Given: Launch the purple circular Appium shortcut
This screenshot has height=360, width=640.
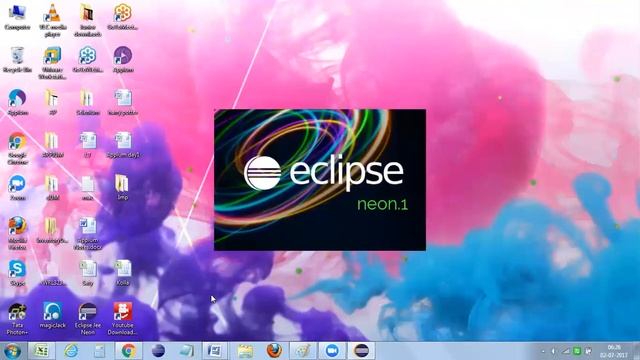Looking at the screenshot, I should [x=122, y=60].
